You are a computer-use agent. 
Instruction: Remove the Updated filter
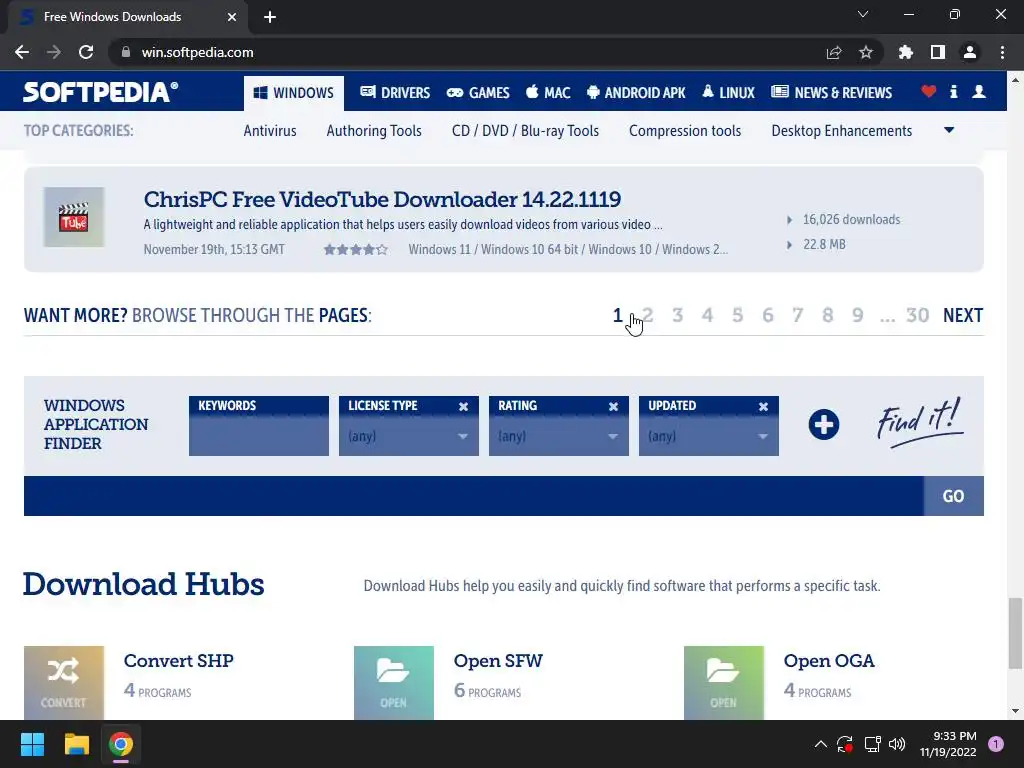click(x=763, y=406)
